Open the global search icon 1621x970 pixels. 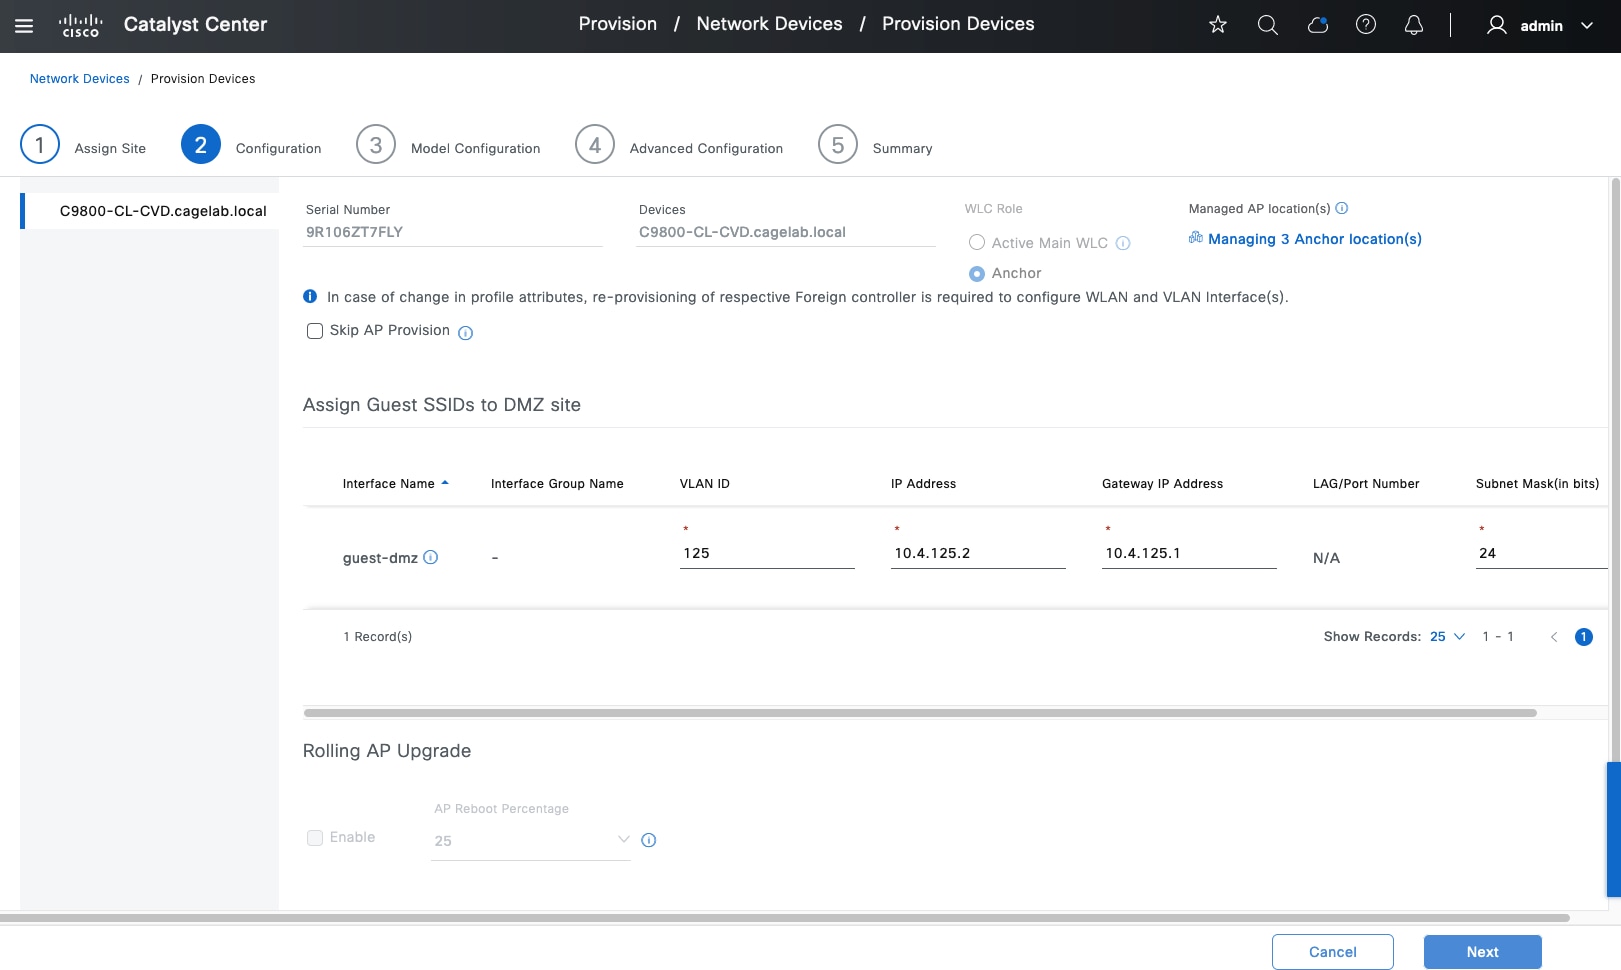click(x=1267, y=25)
